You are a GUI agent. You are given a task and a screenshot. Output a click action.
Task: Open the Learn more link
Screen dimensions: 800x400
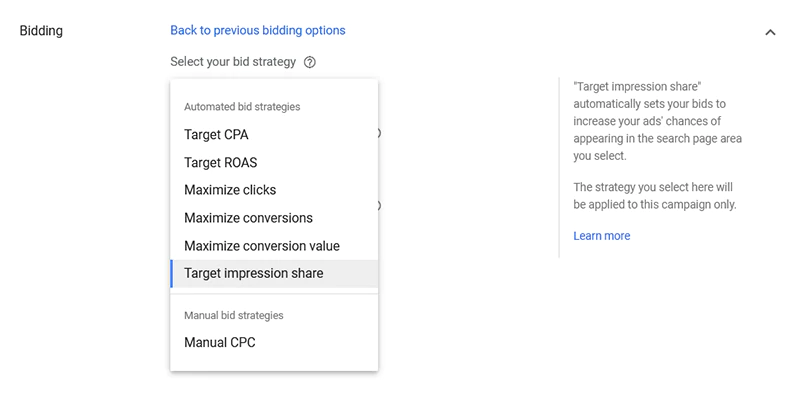pyautogui.click(x=602, y=236)
